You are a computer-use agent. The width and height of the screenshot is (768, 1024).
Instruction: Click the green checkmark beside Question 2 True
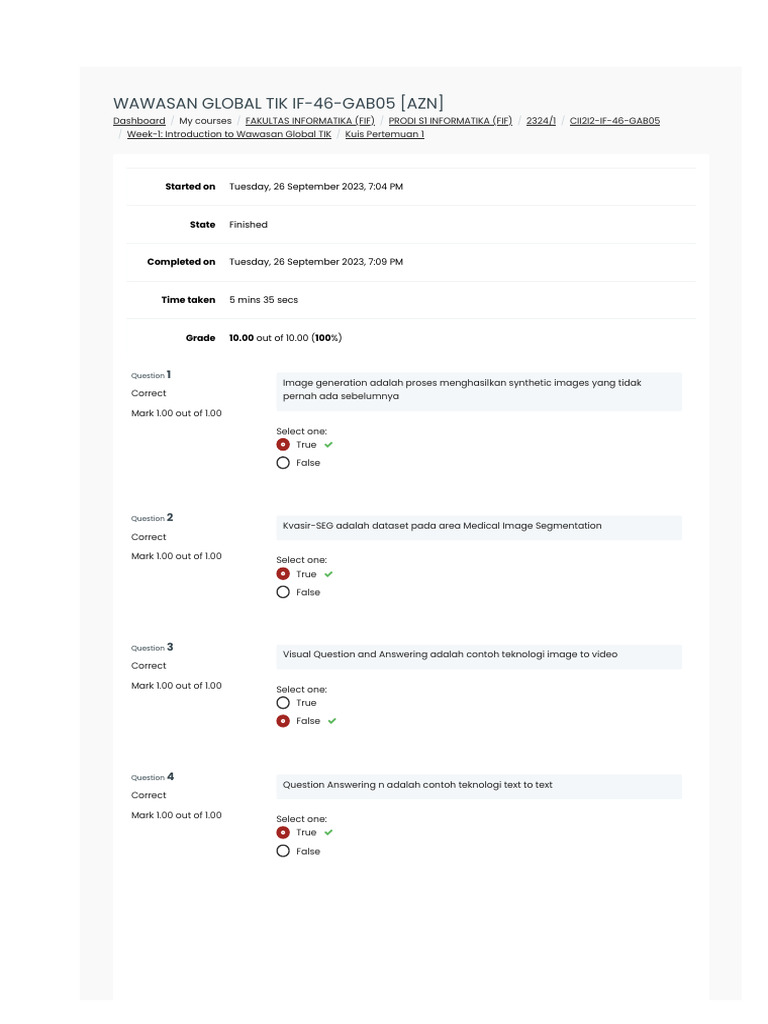[329, 575]
